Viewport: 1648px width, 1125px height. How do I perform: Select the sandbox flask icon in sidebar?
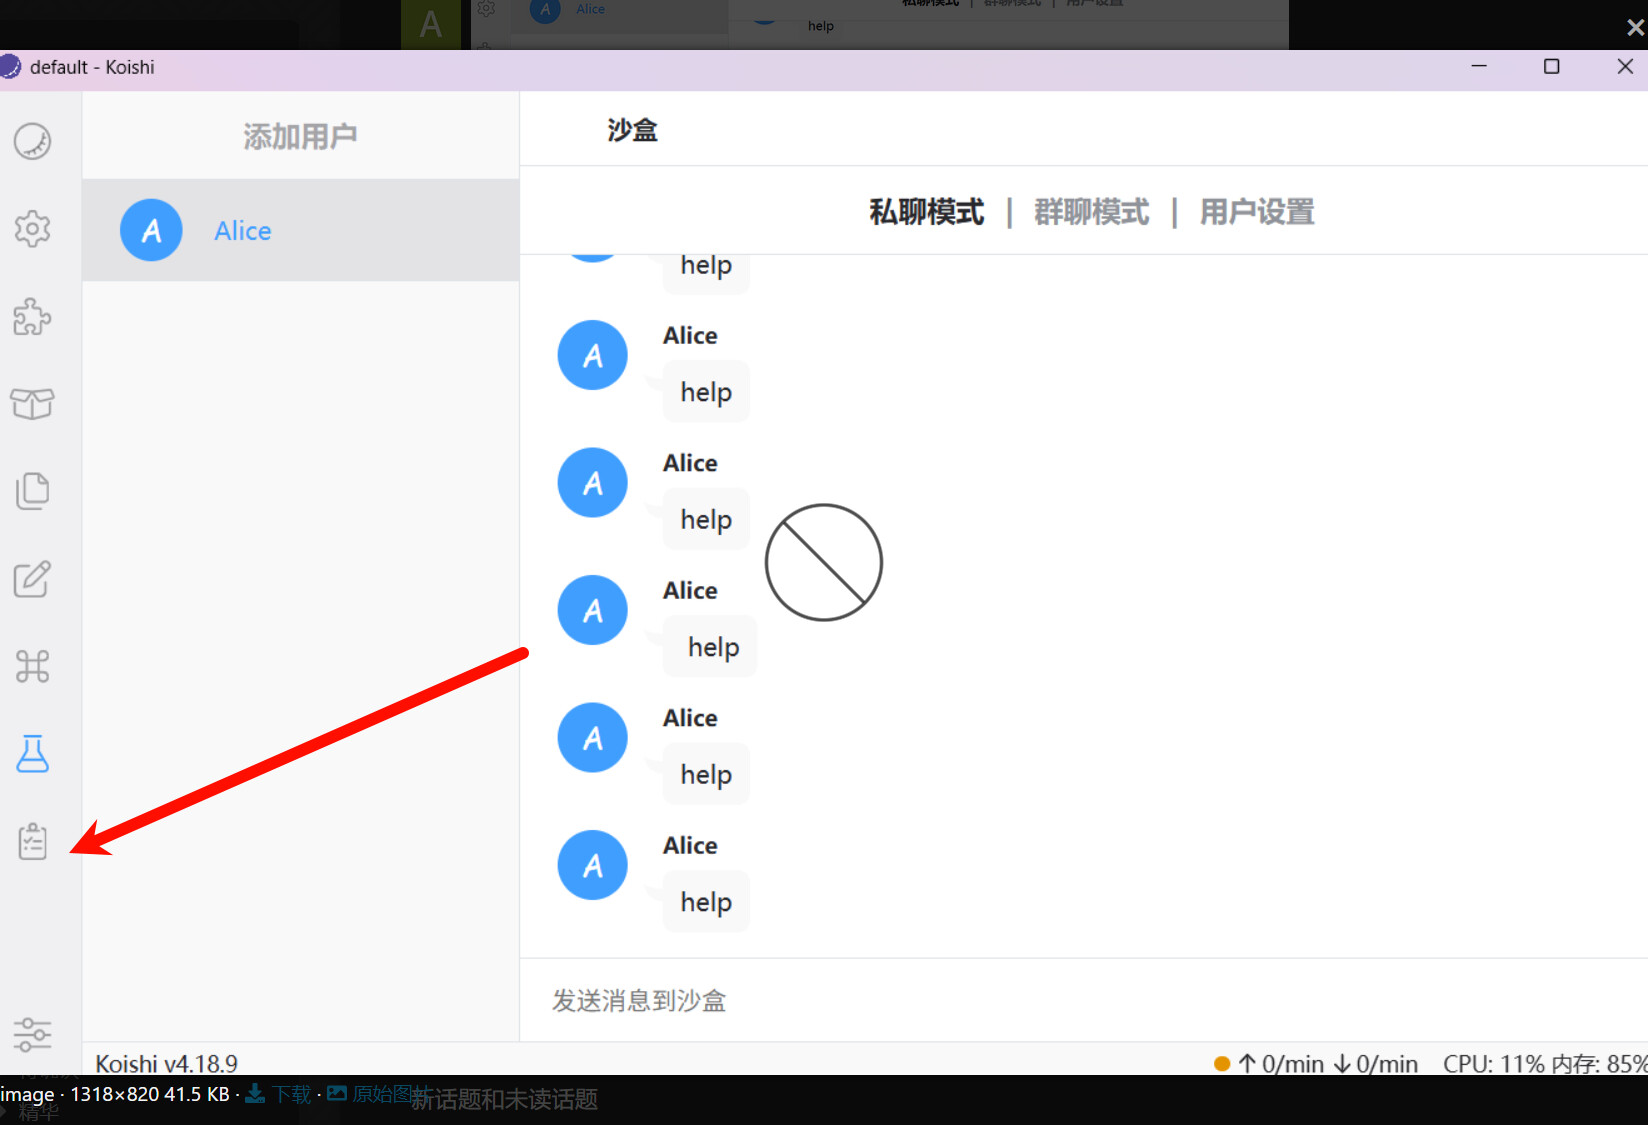[32, 754]
